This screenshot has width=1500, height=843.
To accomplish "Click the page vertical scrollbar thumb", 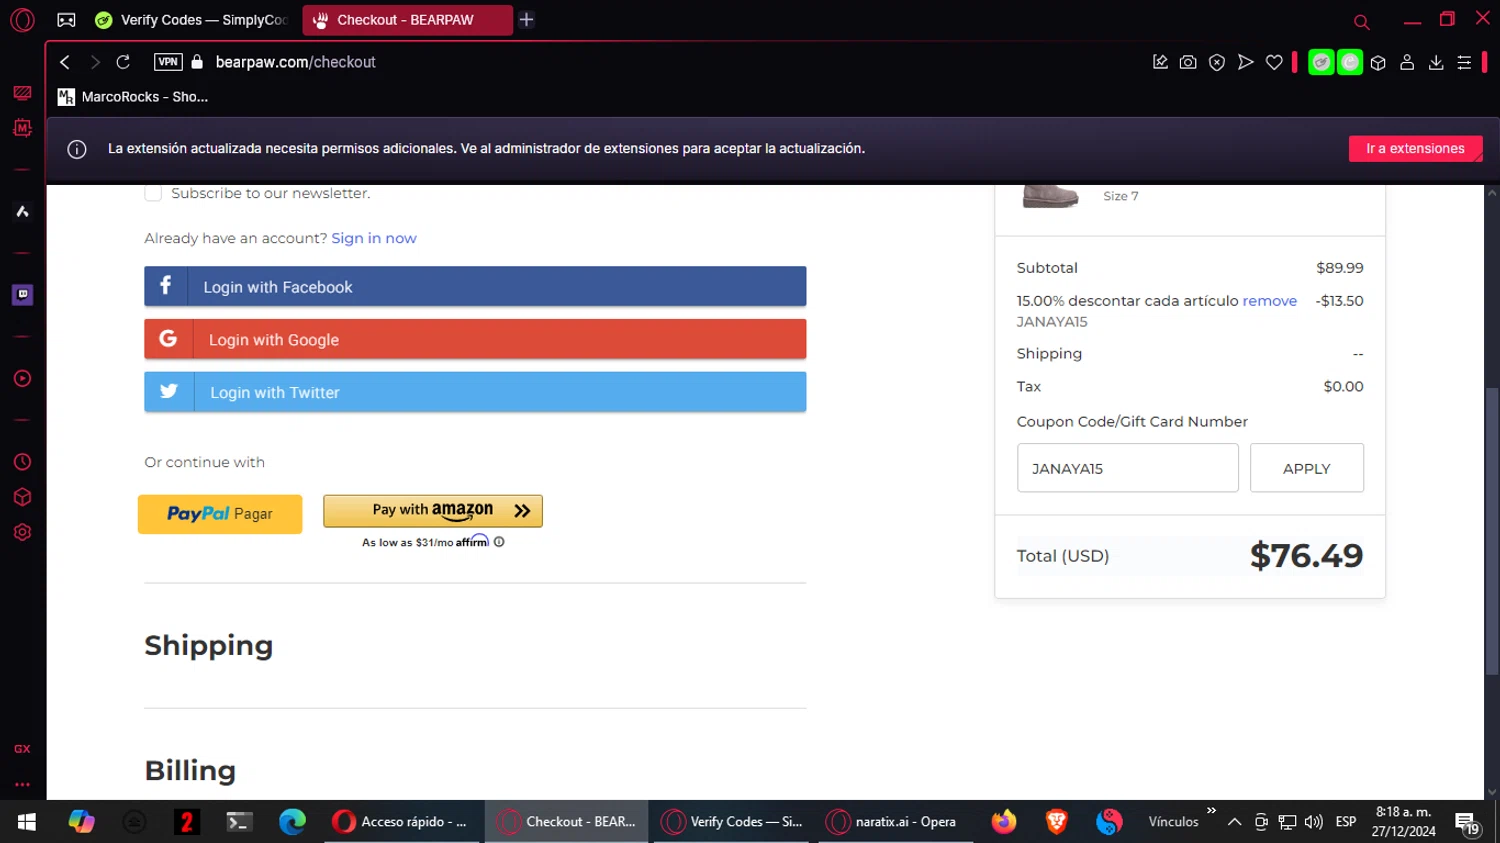I will (1492, 530).
